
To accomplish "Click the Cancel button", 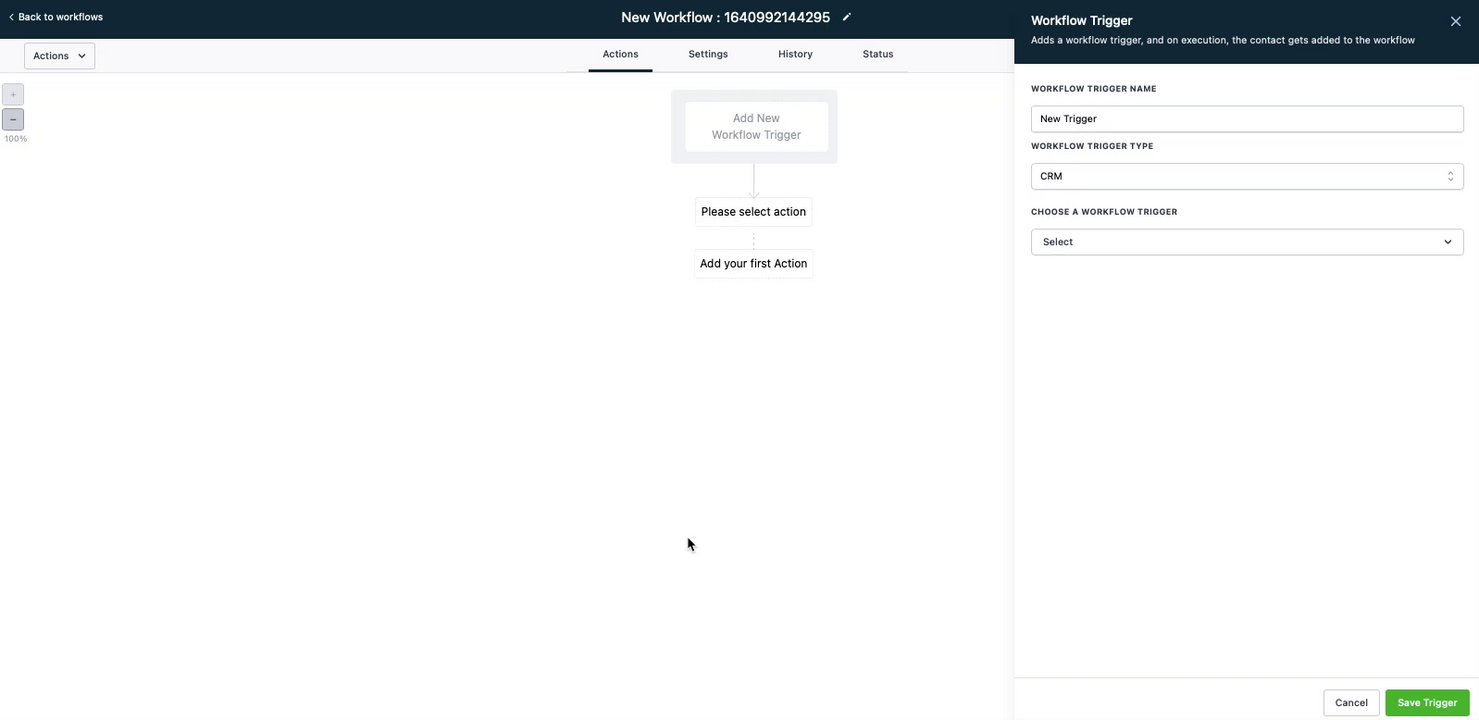I will pyautogui.click(x=1351, y=703).
